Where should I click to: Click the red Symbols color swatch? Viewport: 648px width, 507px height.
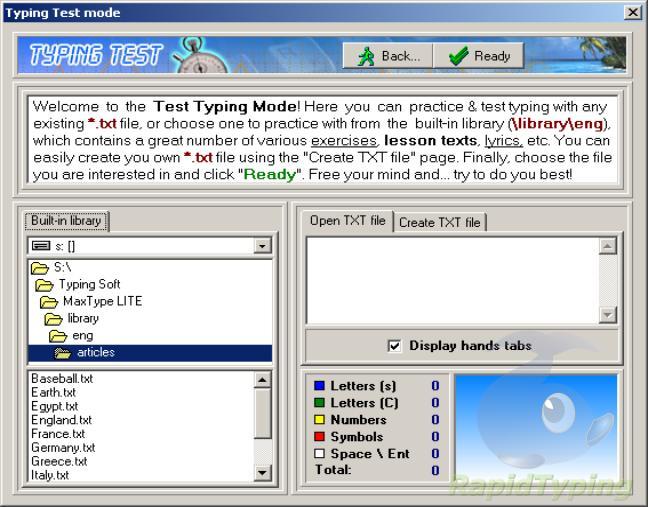point(319,437)
